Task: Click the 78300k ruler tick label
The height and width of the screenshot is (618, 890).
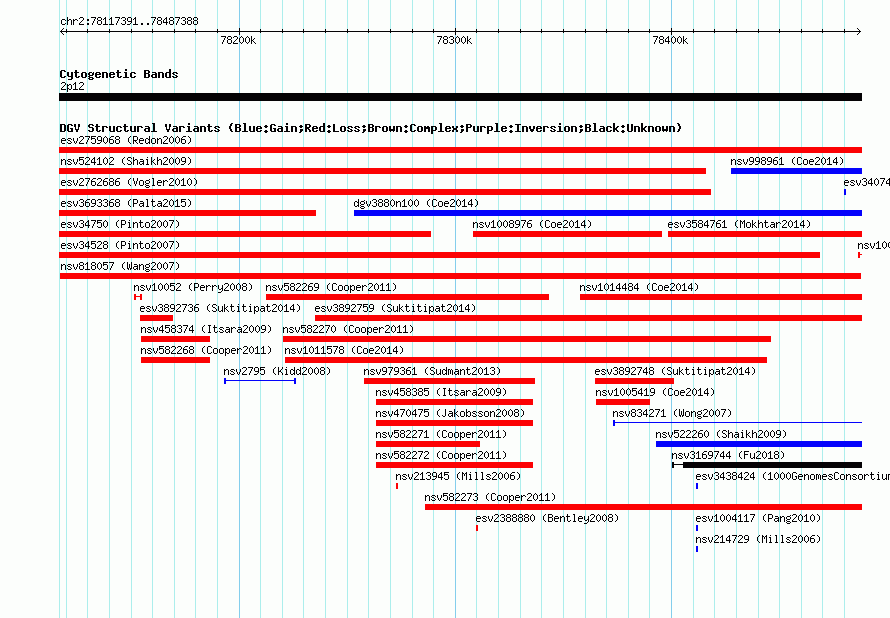Action: pyautogui.click(x=454, y=40)
